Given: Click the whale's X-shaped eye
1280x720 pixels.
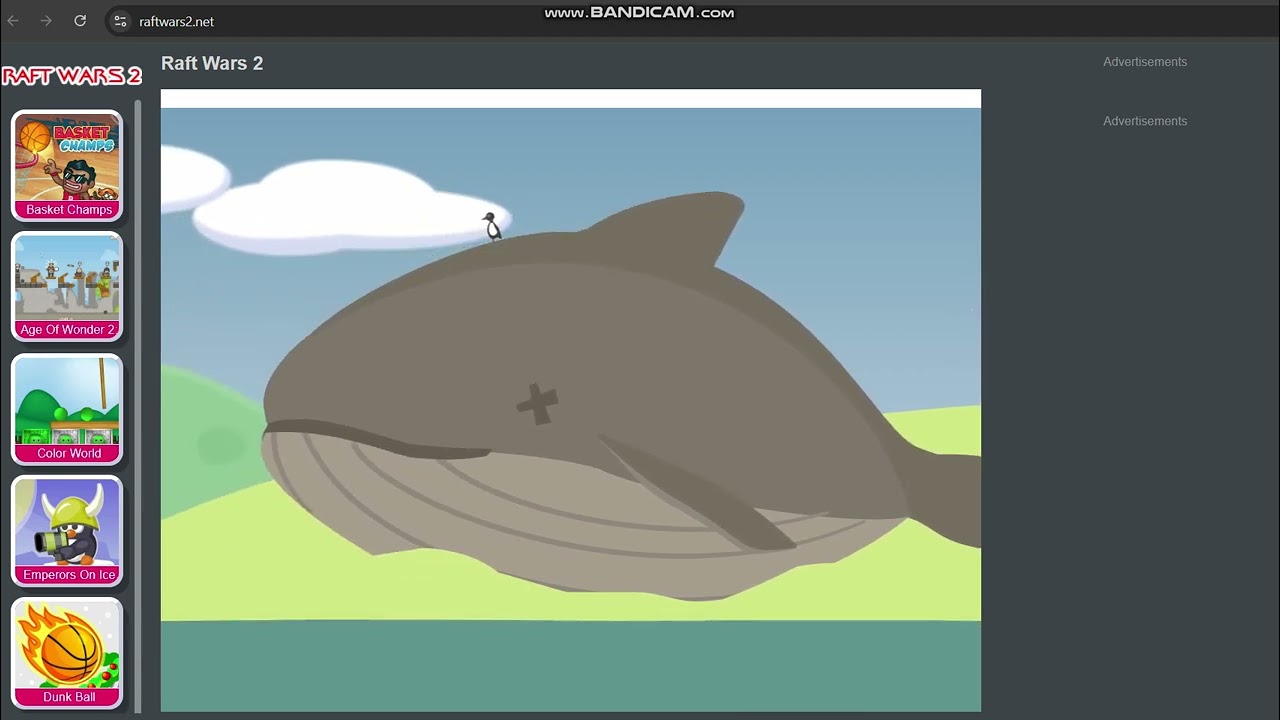Looking at the screenshot, I should click(537, 404).
